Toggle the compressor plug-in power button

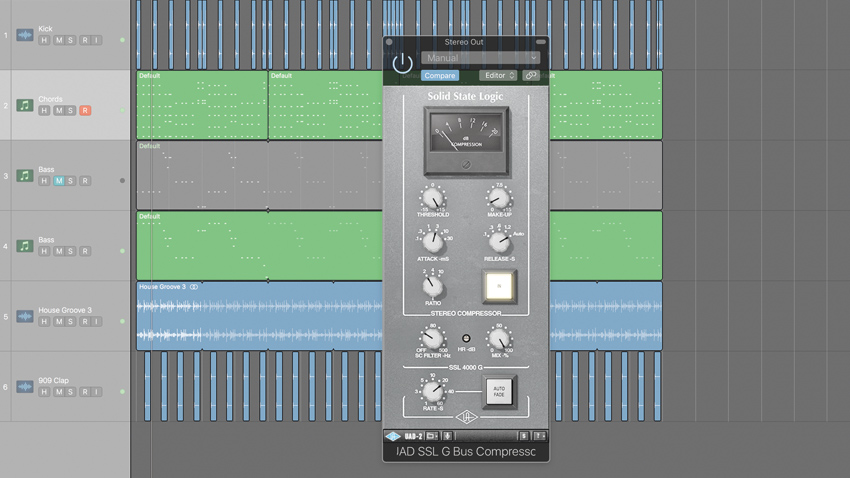(403, 64)
